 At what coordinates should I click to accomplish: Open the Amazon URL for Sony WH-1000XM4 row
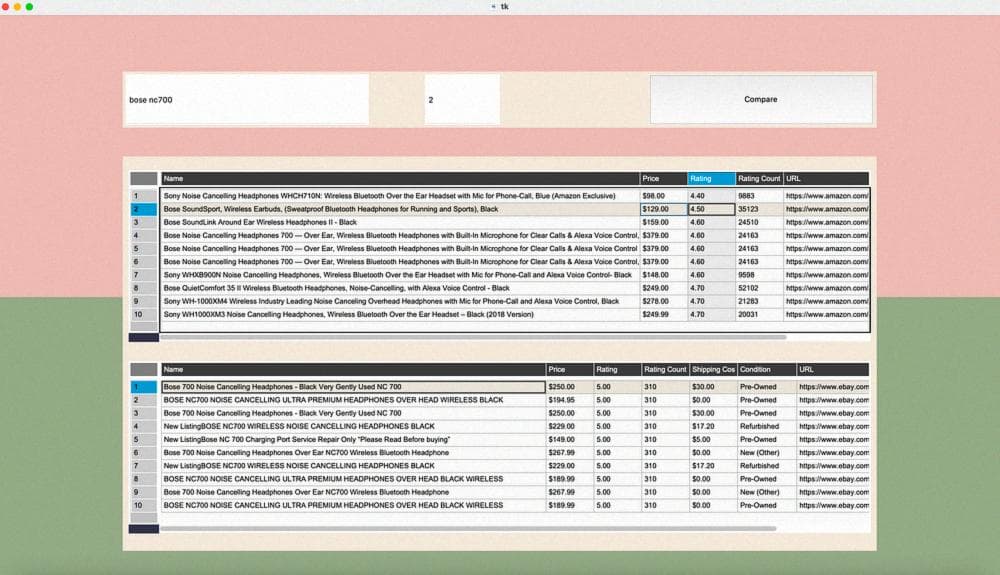(x=826, y=301)
